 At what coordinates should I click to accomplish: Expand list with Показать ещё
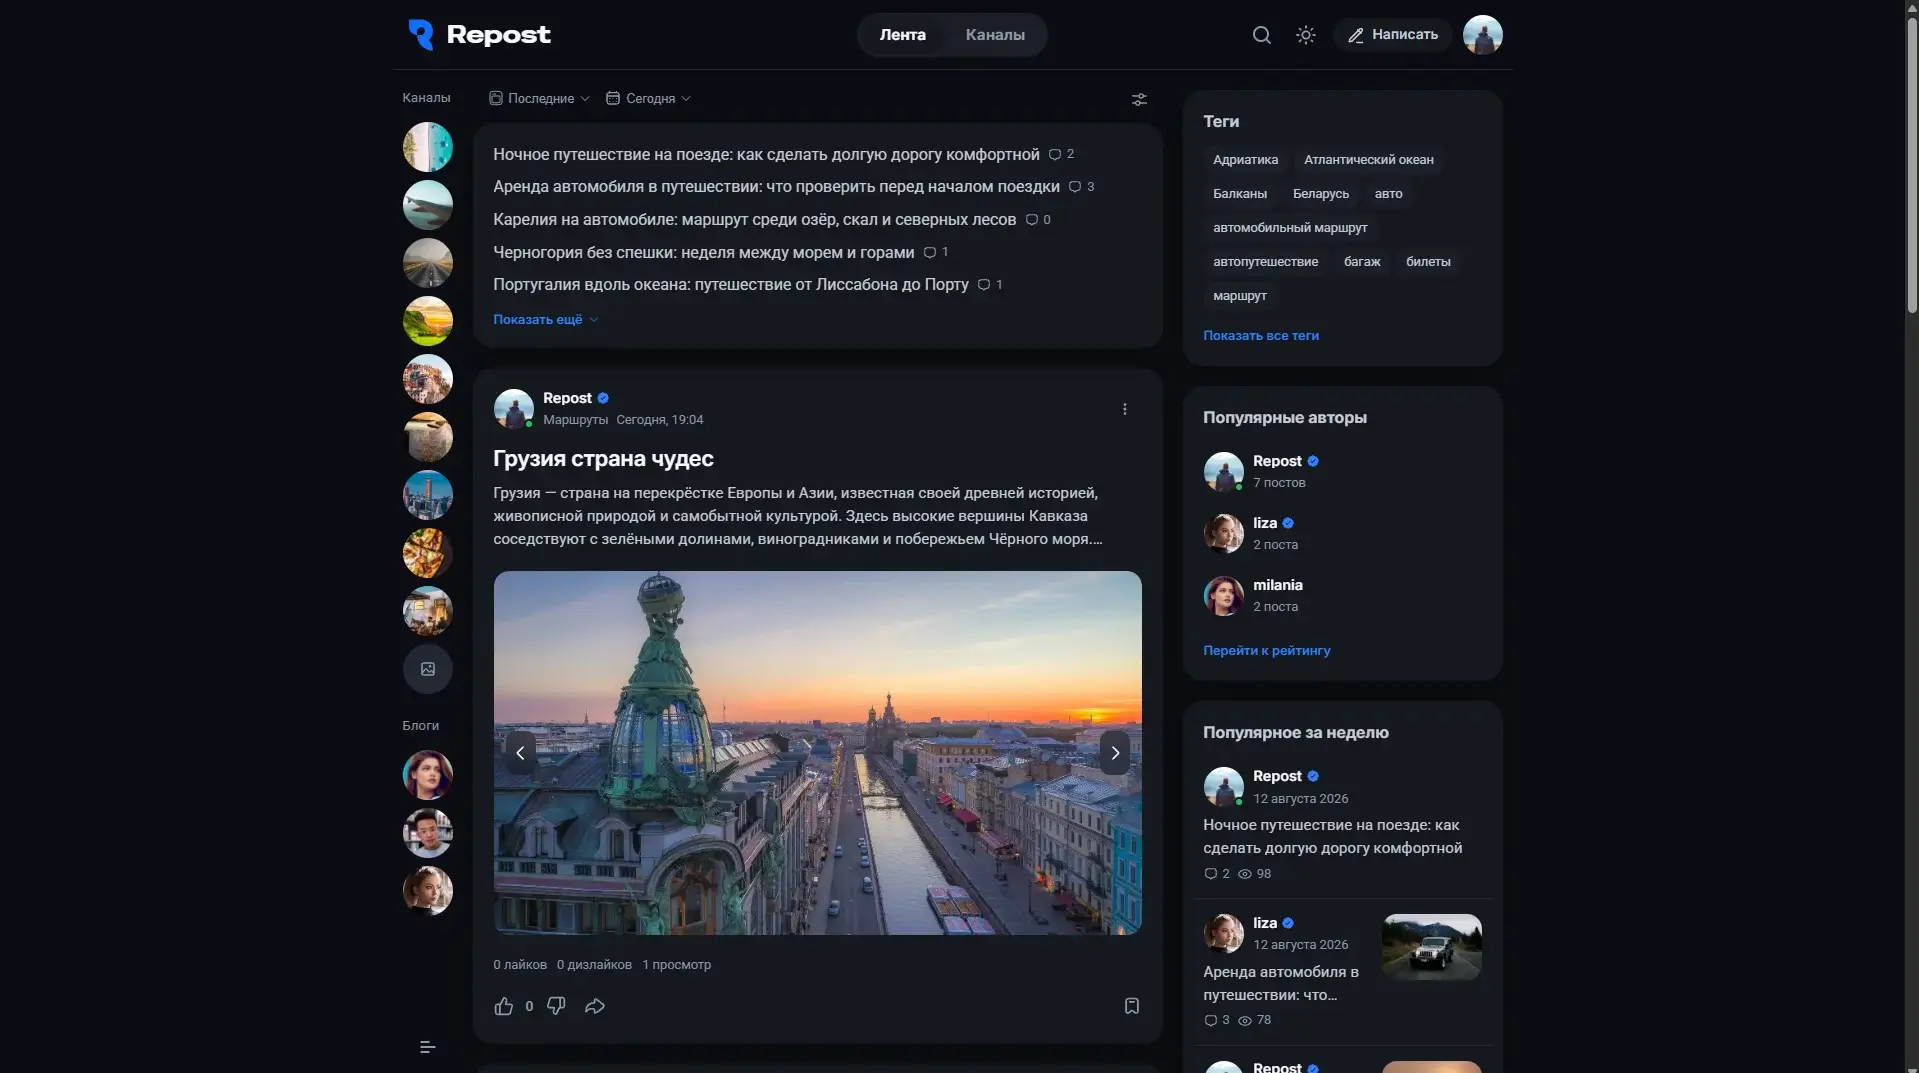[x=545, y=320]
